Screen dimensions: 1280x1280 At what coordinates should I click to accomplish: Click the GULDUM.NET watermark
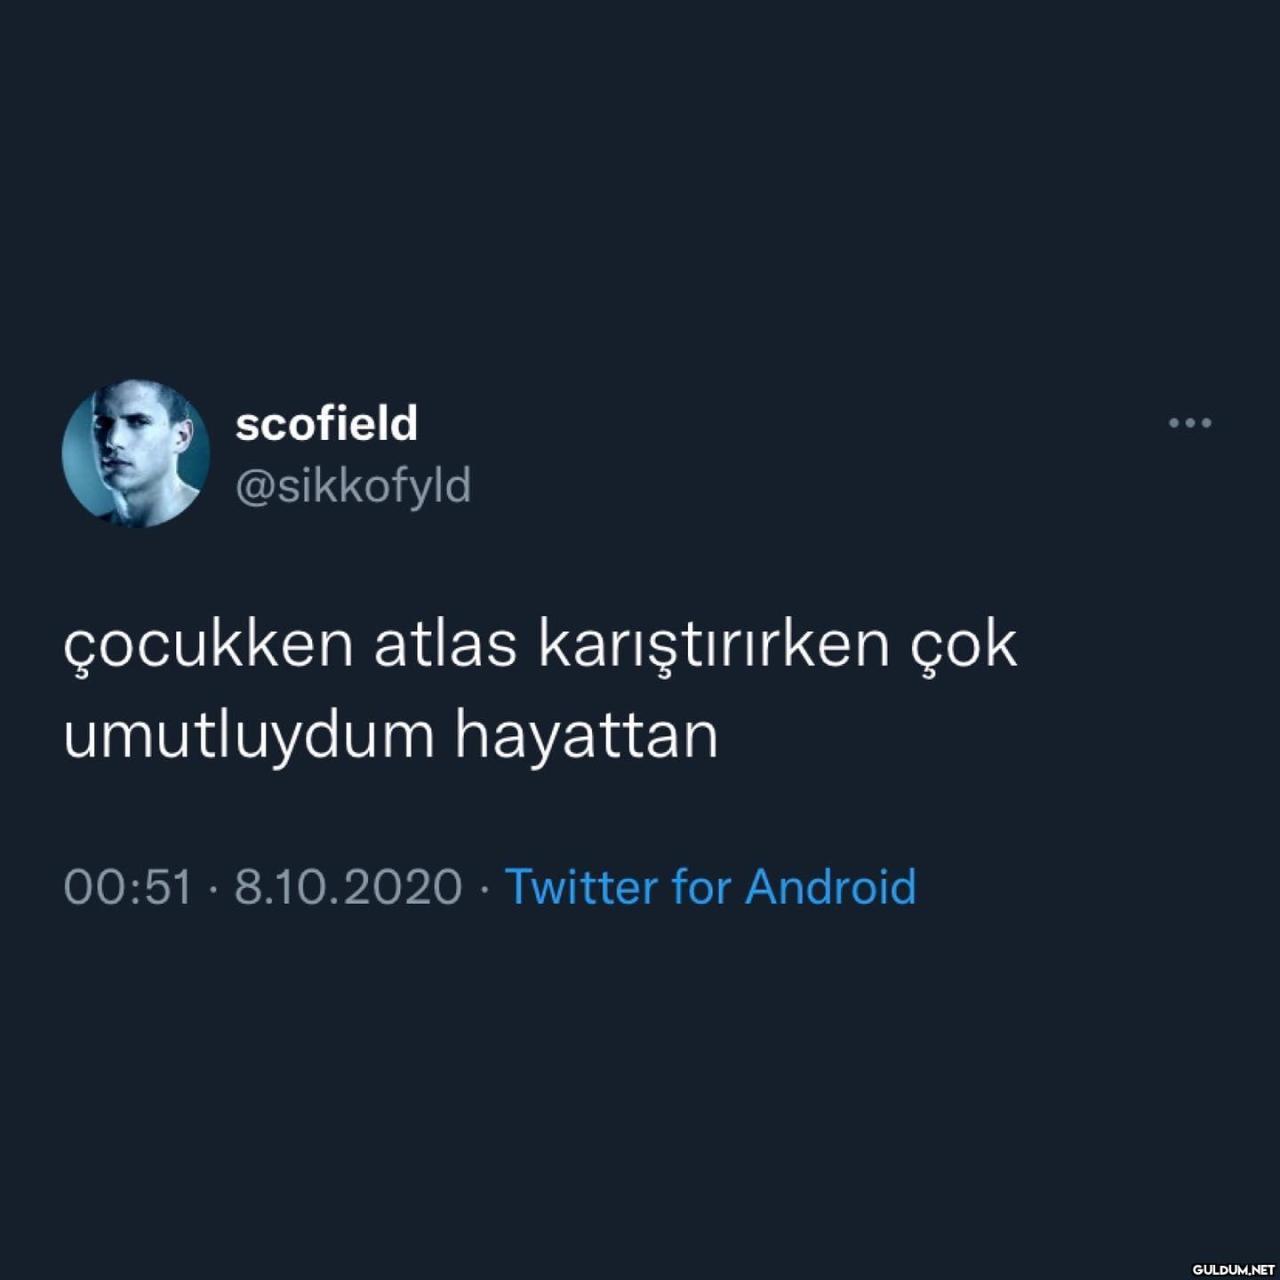pyautogui.click(x=1233, y=1268)
